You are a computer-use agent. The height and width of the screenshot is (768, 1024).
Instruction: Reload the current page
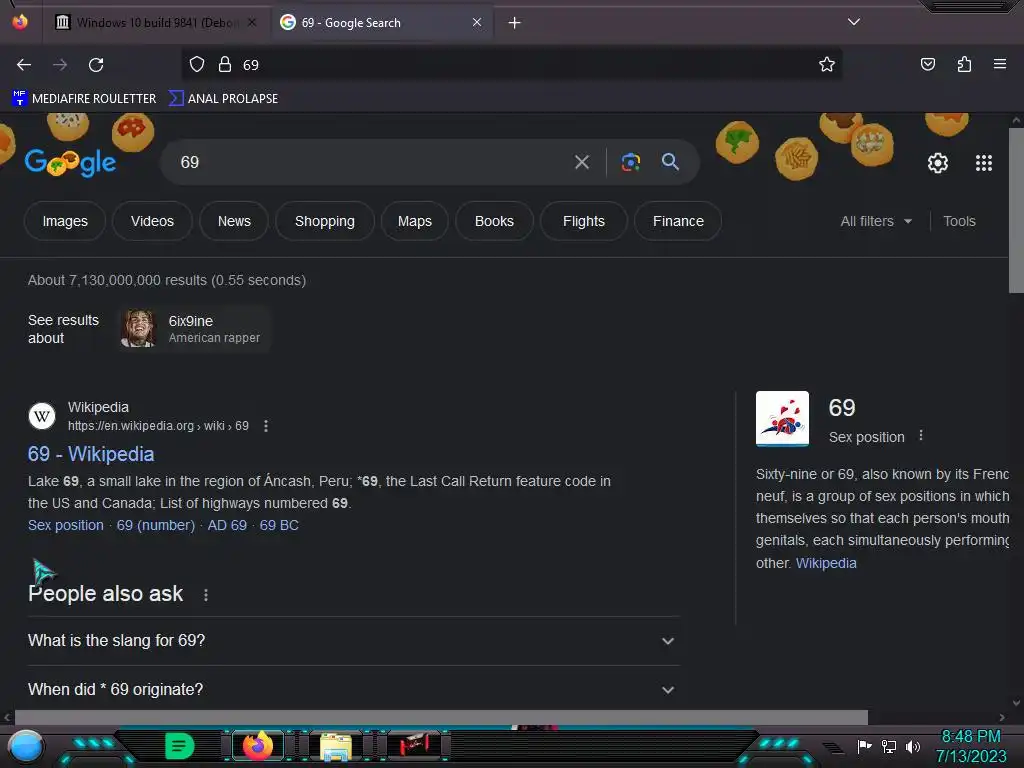pos(96,65)
